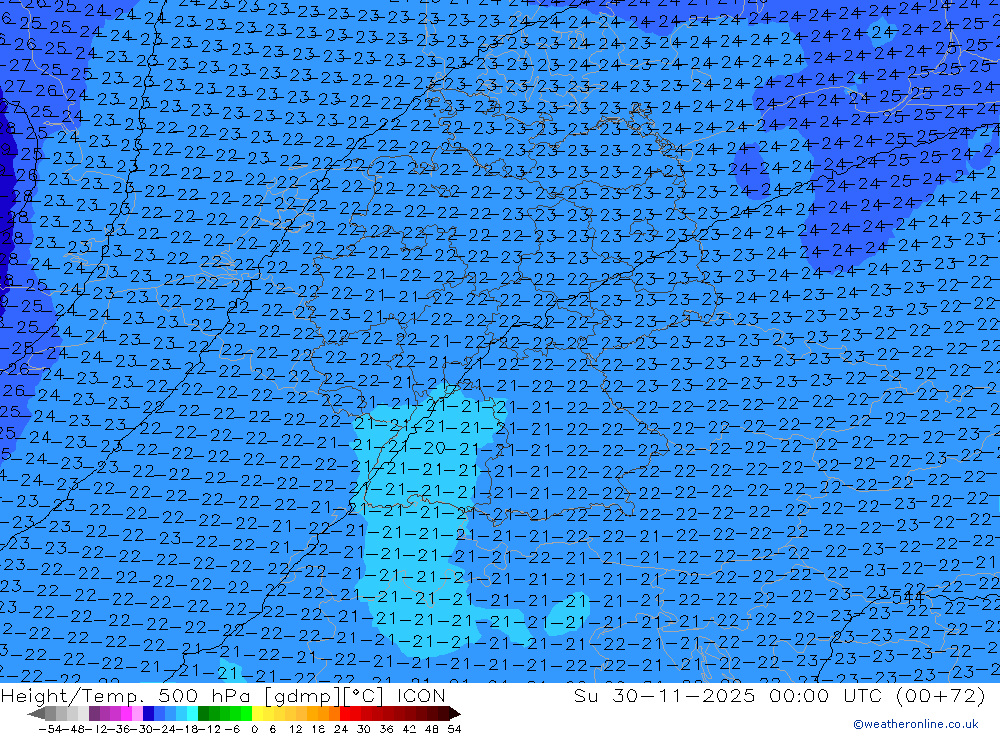1000x733 pixels.
Task: Click the '54' legend scale value
Action: pos(454,729)
